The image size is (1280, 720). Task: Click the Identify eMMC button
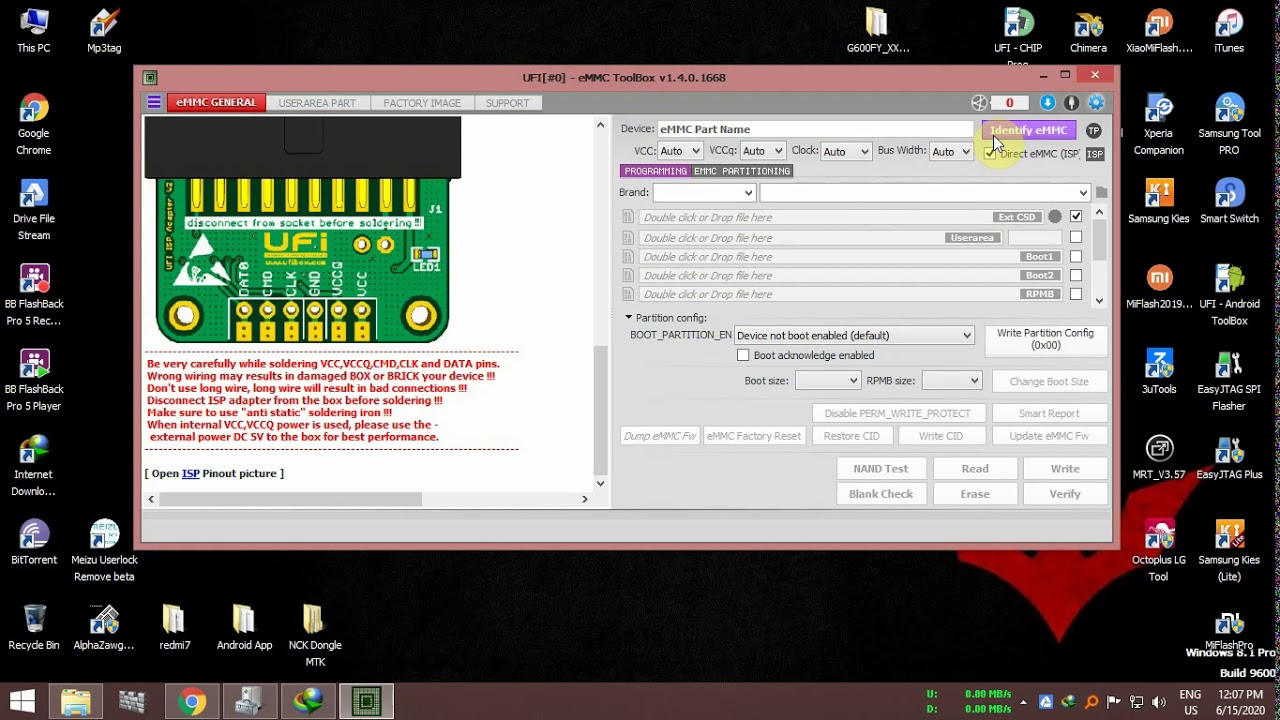pyautogui.click(x=1029, y=130)
